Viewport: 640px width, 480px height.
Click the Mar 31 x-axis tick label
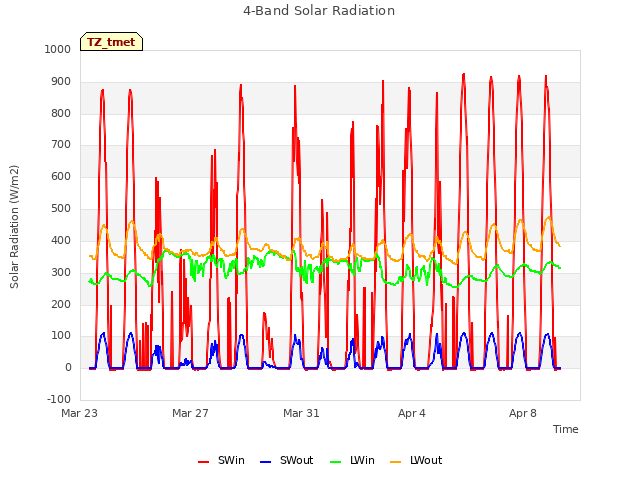pos(301,413)
